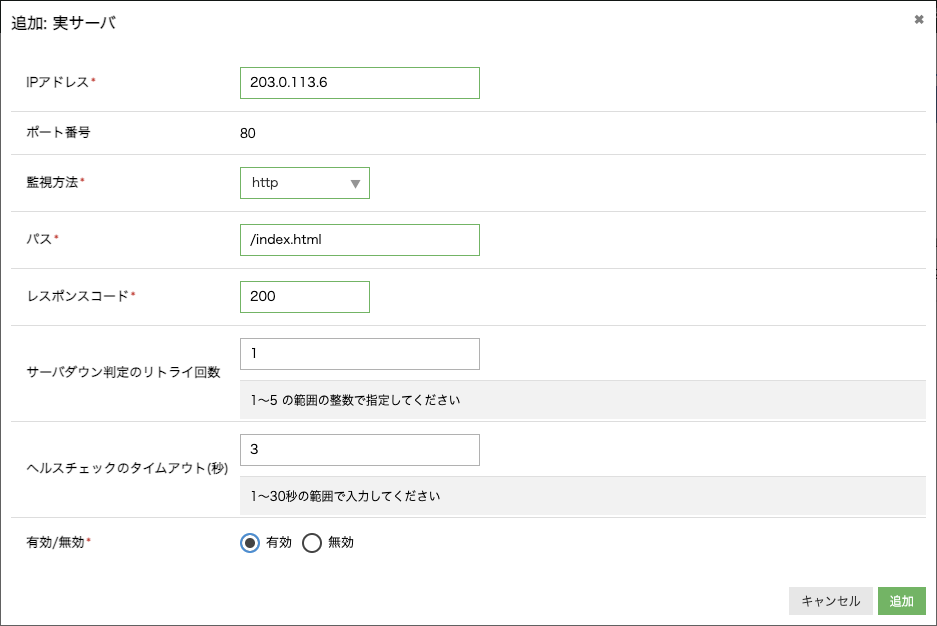This screenshot has width=937, height=626.
Task: Click the port number value 80
Action: [x=248, y=133]
